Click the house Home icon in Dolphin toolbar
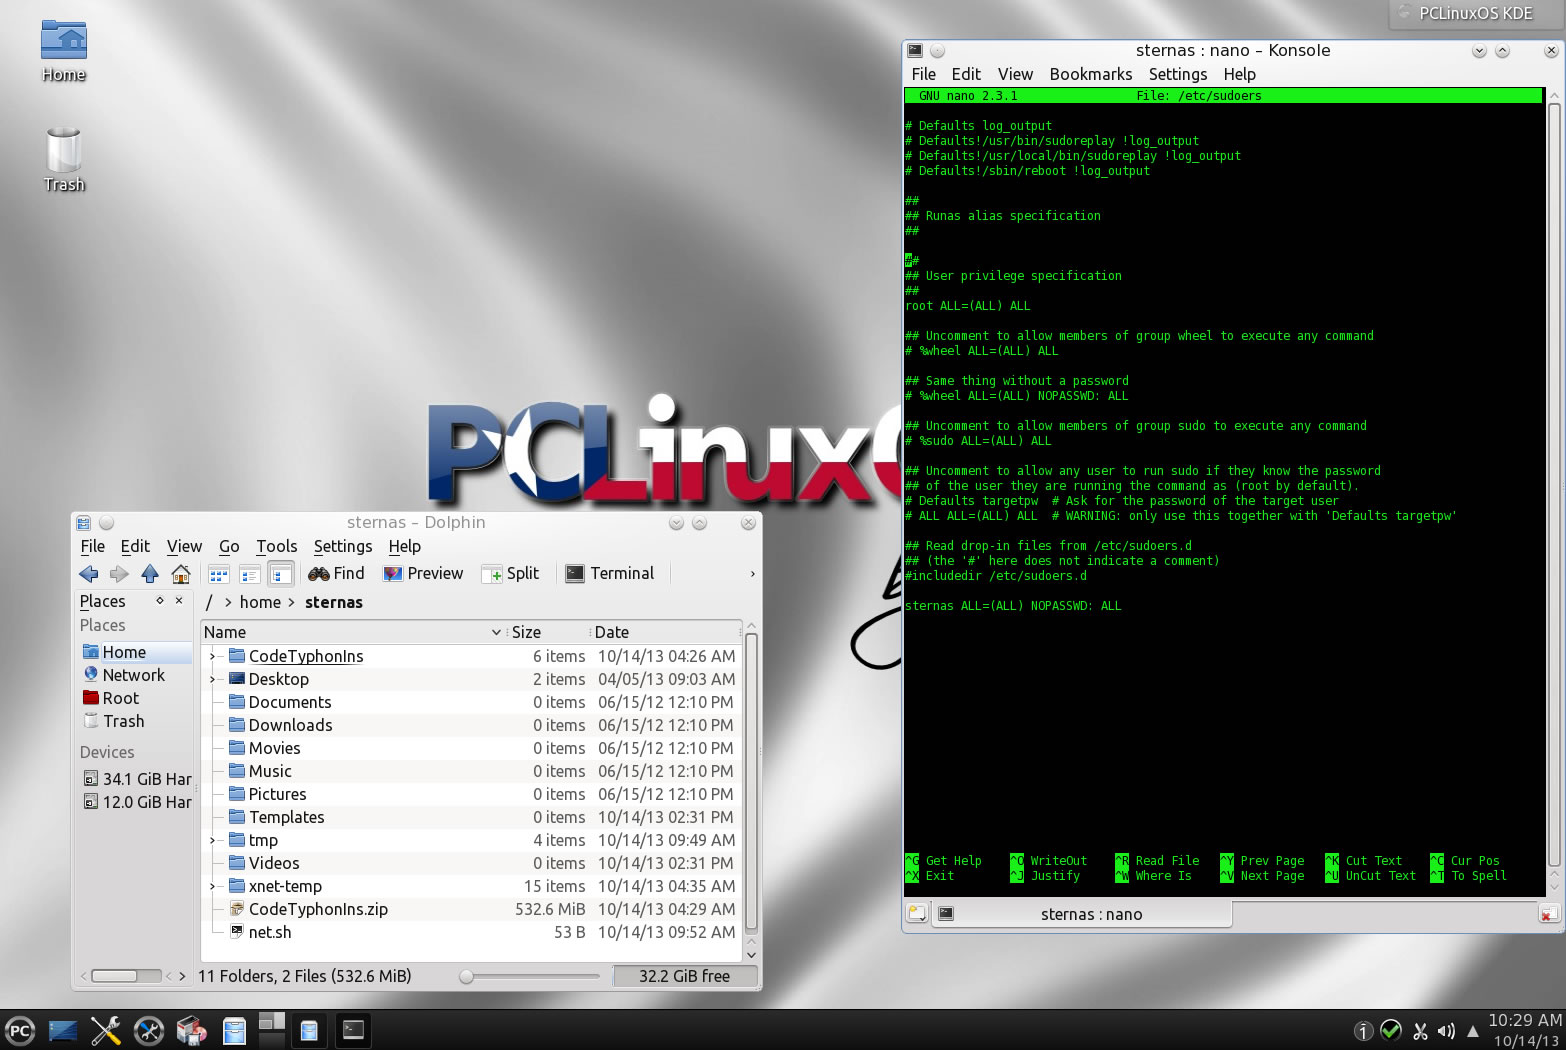This screenshot has width=1566, height=1050. pos(181,574)
